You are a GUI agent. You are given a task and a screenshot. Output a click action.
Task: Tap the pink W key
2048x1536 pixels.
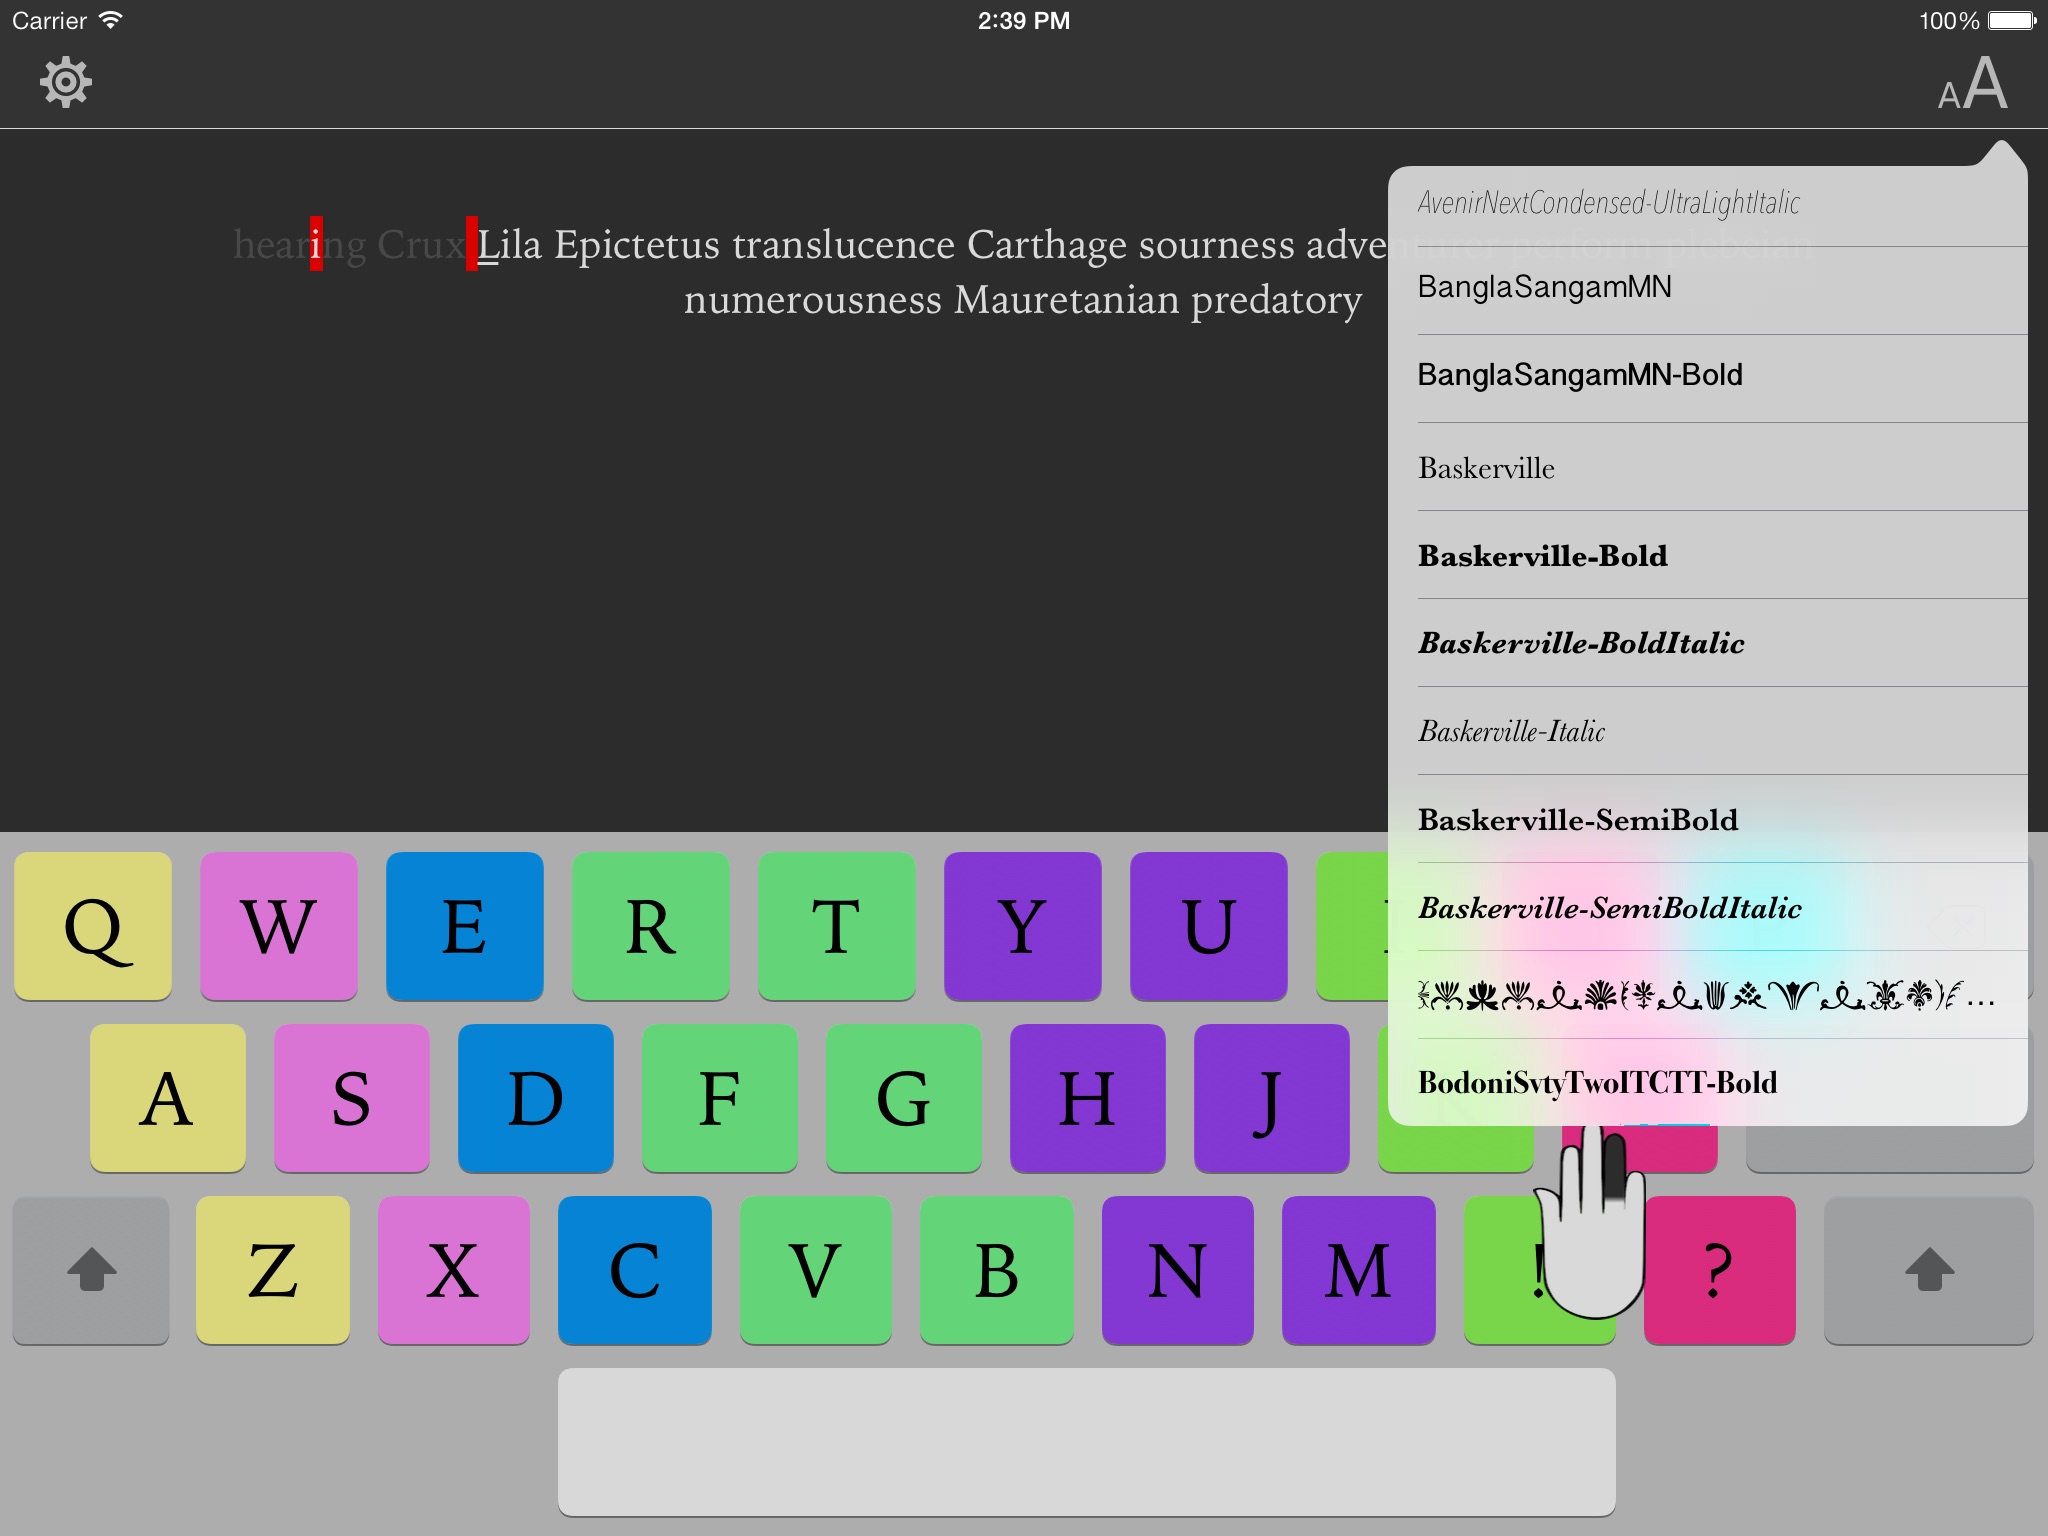(x=279, y=926)
